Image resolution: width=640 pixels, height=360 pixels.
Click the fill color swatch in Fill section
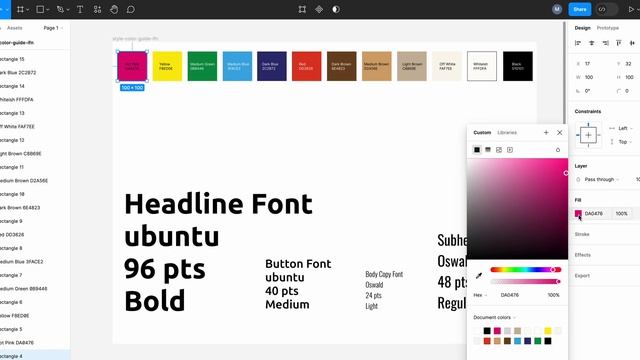[x=578, y=213]
